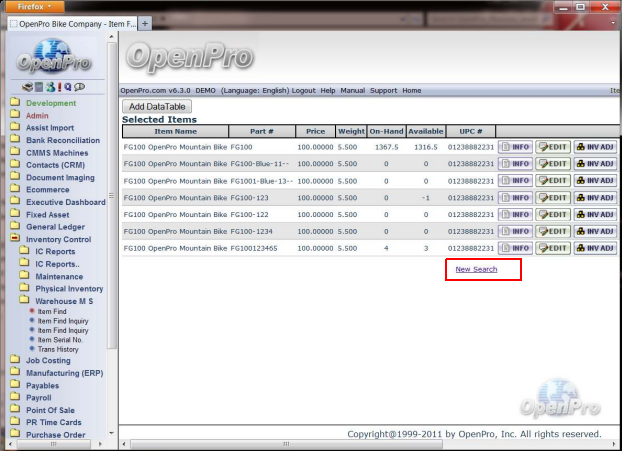Viewport: 622px width, 451px height.
Task: Open the Trans History tree item
Action: [x=58, y=349]
